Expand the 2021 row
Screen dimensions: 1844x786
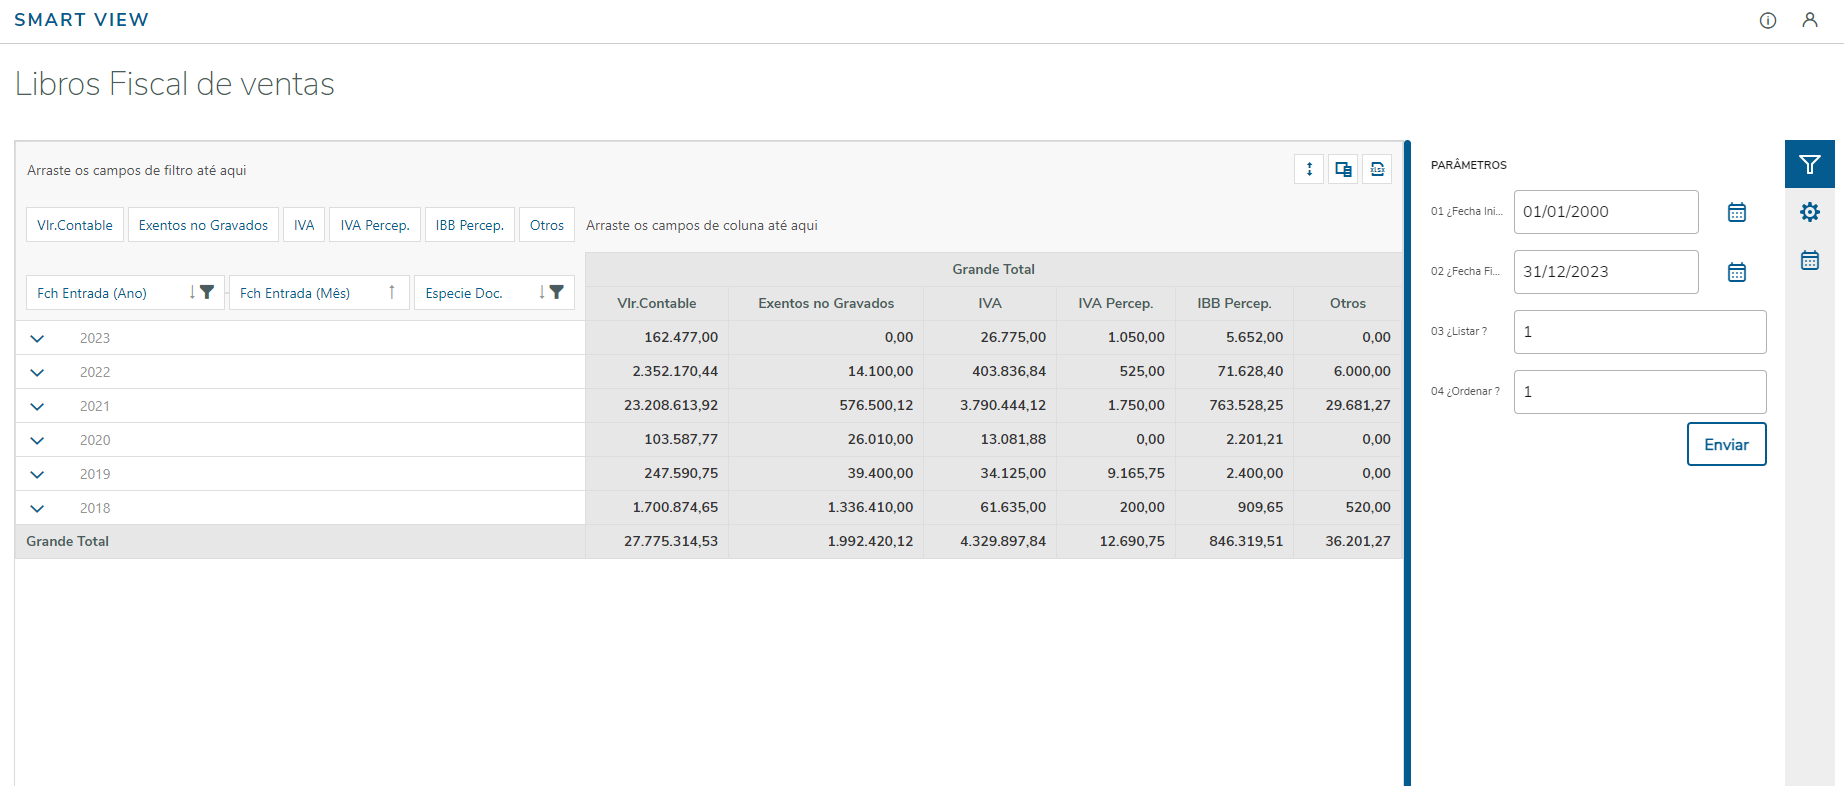point(37,406)
